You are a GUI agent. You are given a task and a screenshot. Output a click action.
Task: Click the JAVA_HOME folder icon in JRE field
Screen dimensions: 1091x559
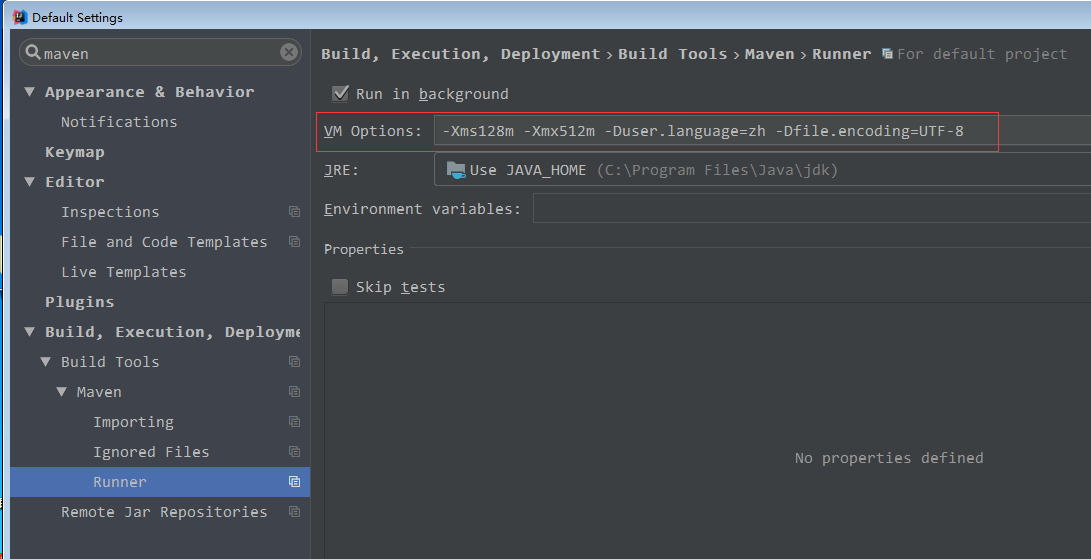pyautogui.click(x=456, y=170)
